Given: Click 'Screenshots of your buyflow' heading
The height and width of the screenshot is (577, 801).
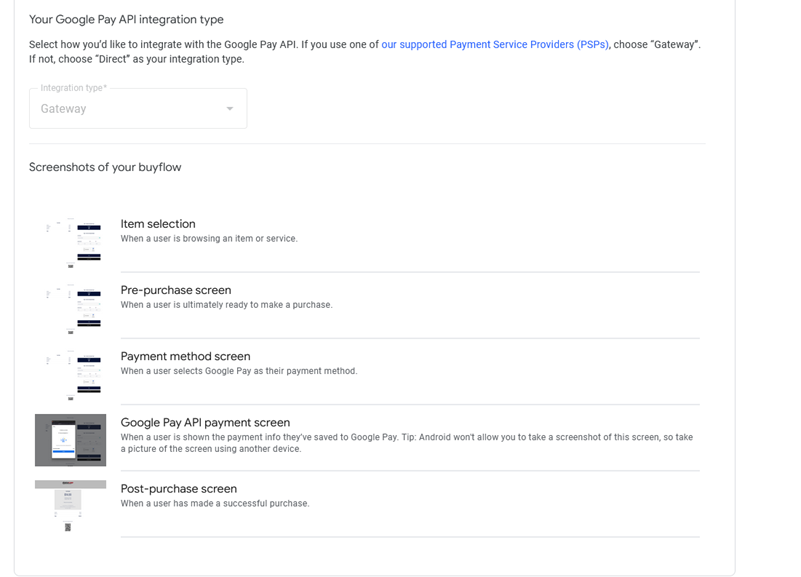Looking at the screenshot, I should pyautogui.click(x=105, y=167).
